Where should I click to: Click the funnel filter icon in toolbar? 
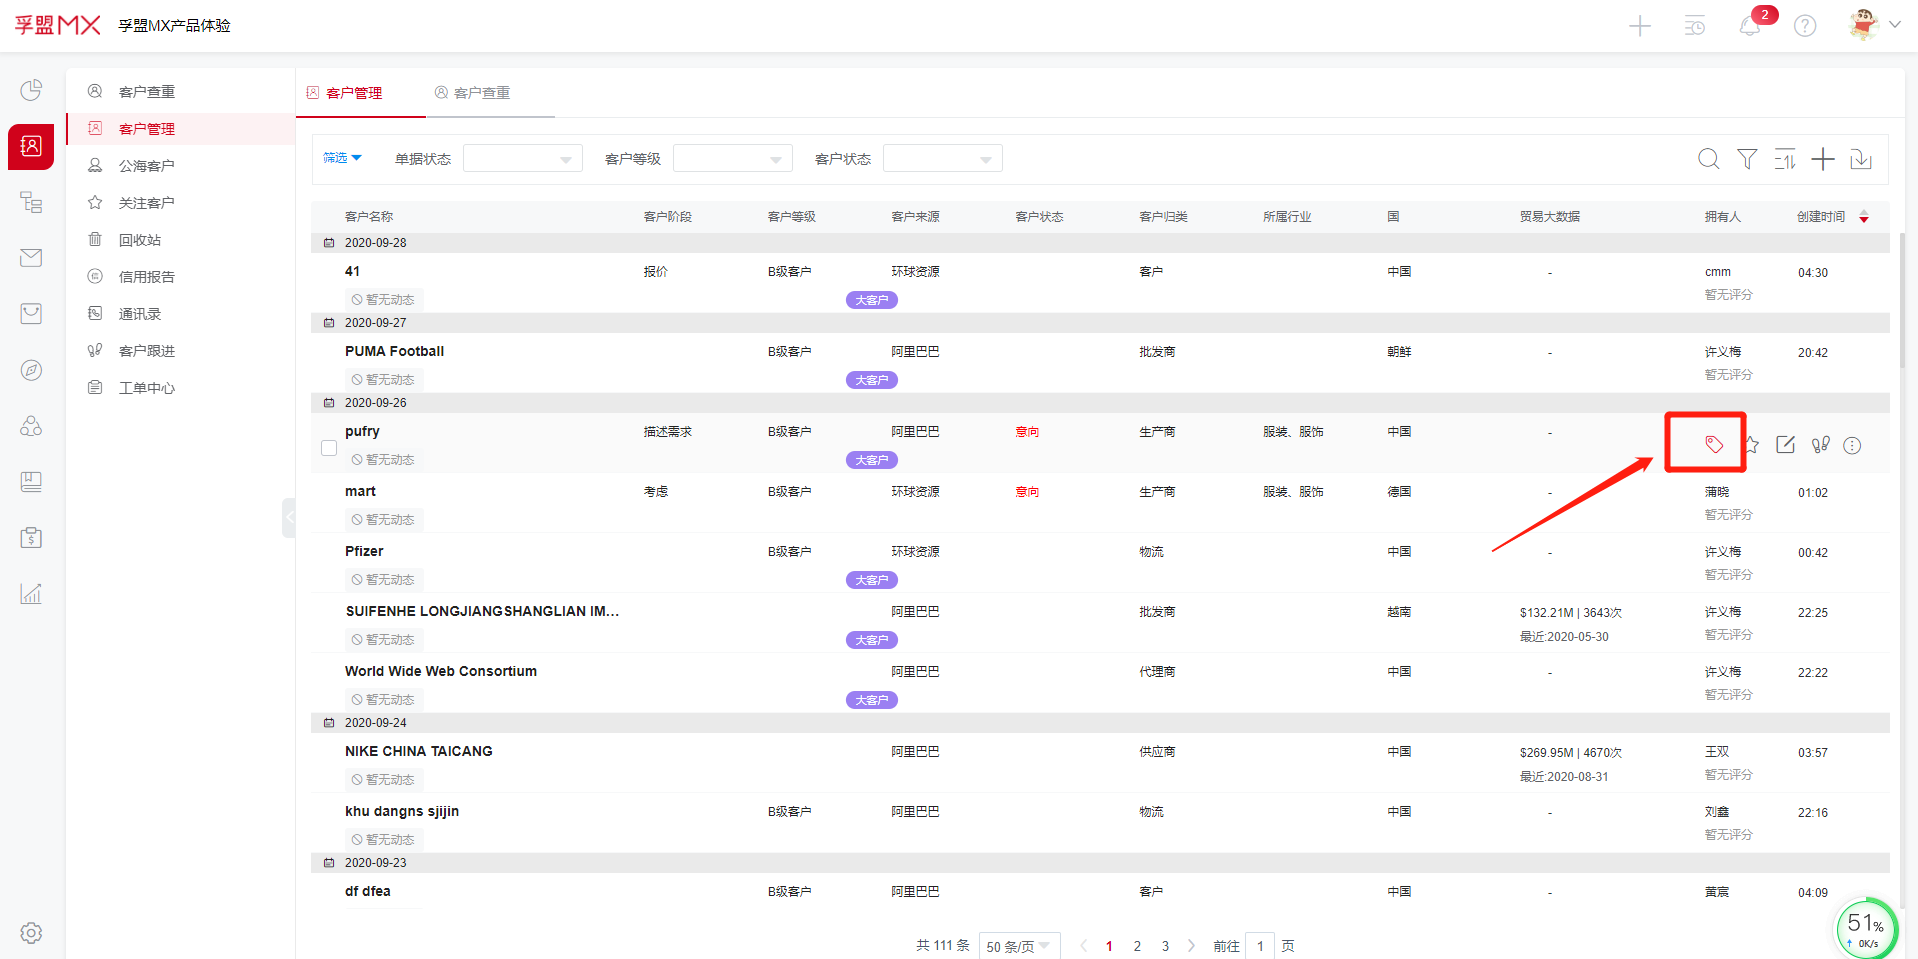click(1746, 159)
